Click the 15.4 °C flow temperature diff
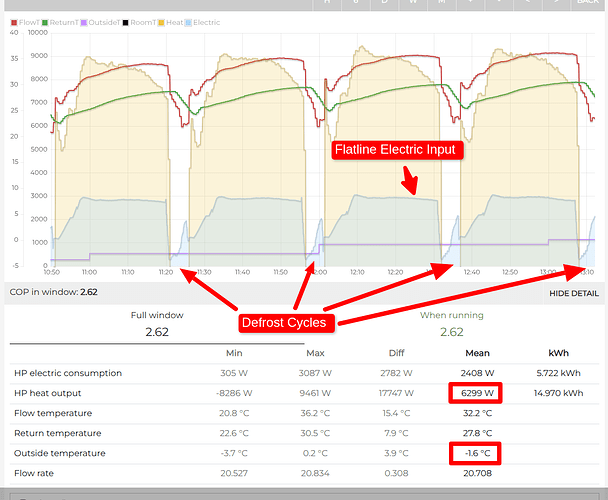 point(396,413)
